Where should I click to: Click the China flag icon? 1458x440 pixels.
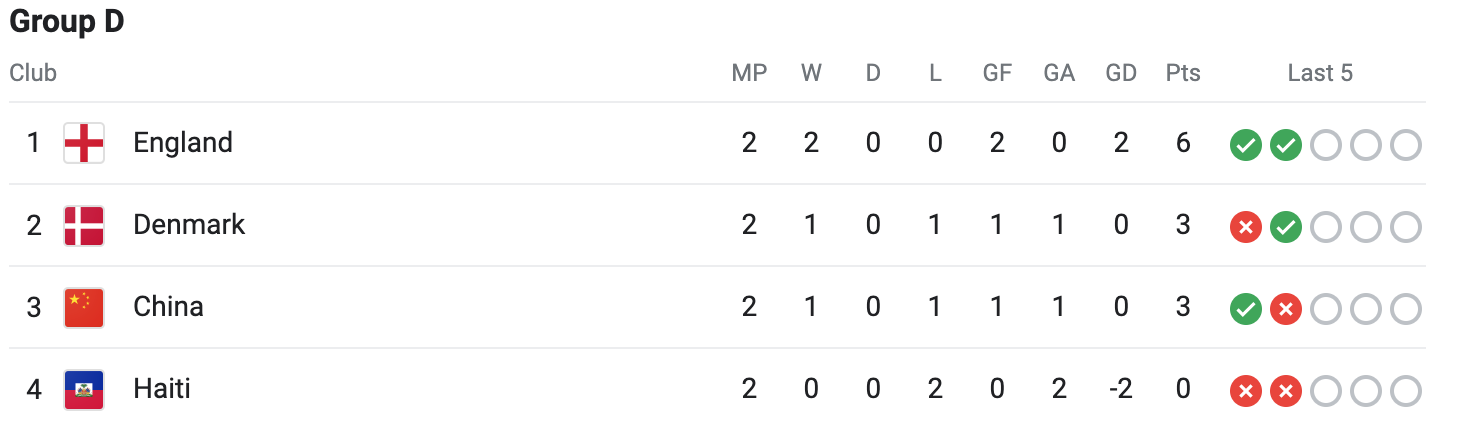coord(84,307)
